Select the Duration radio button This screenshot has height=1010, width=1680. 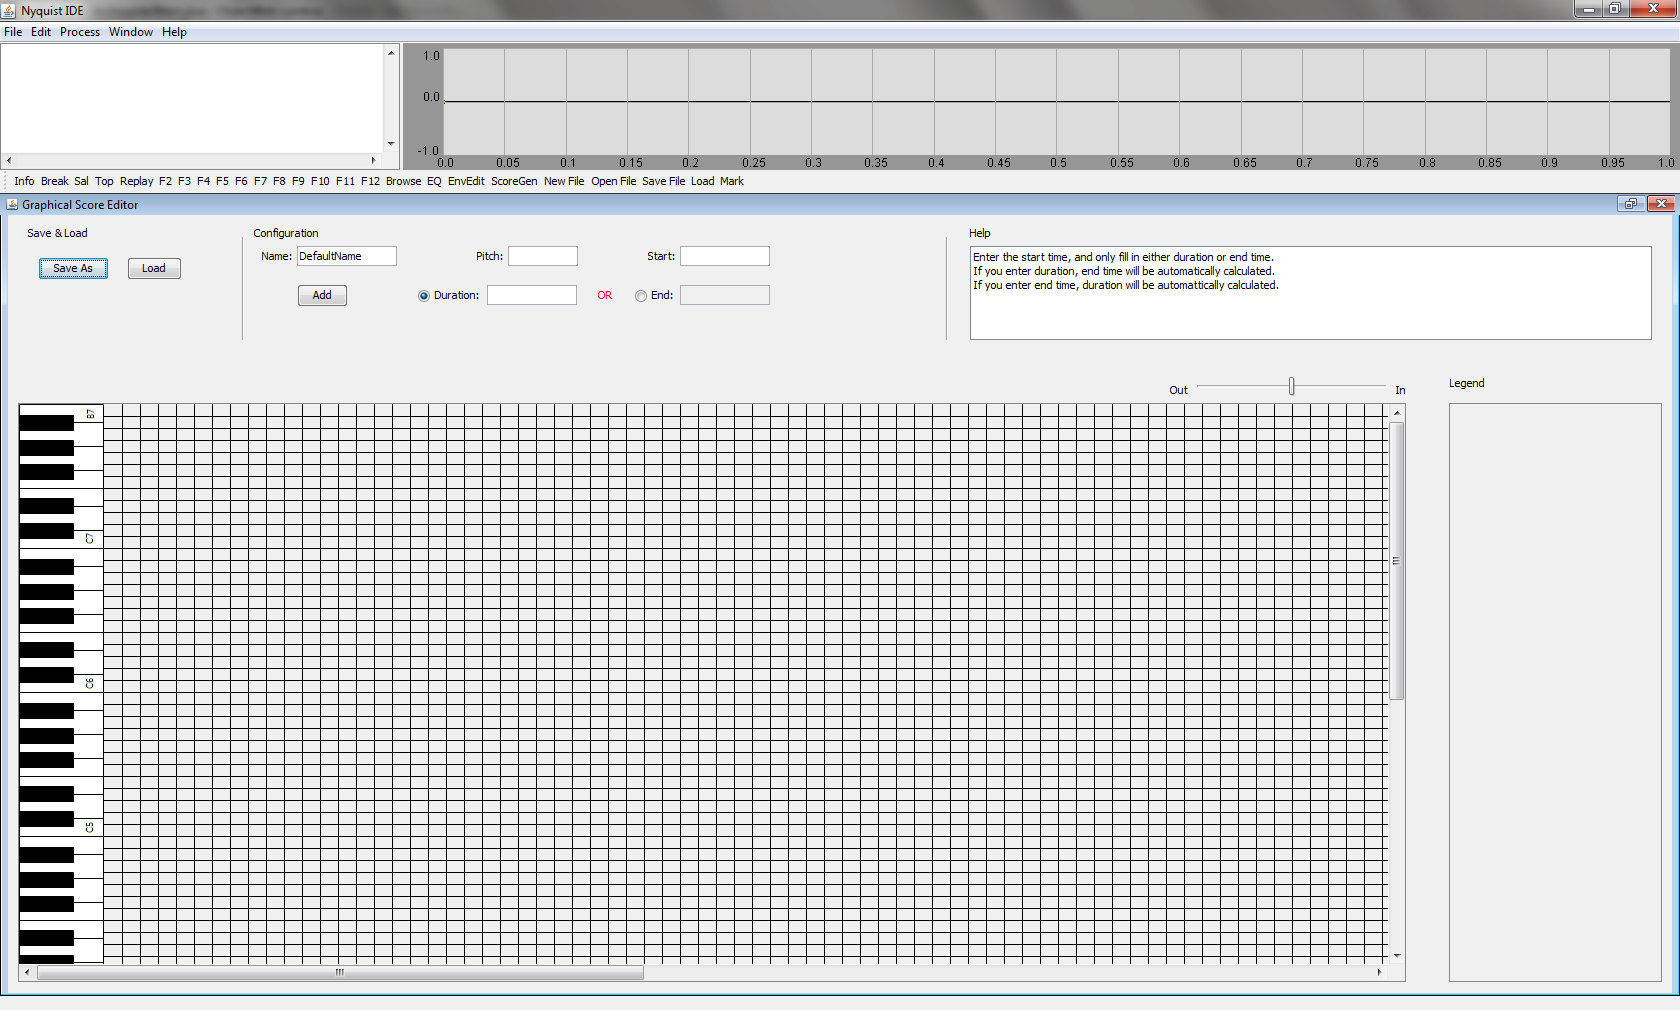(x=424, y=296)
